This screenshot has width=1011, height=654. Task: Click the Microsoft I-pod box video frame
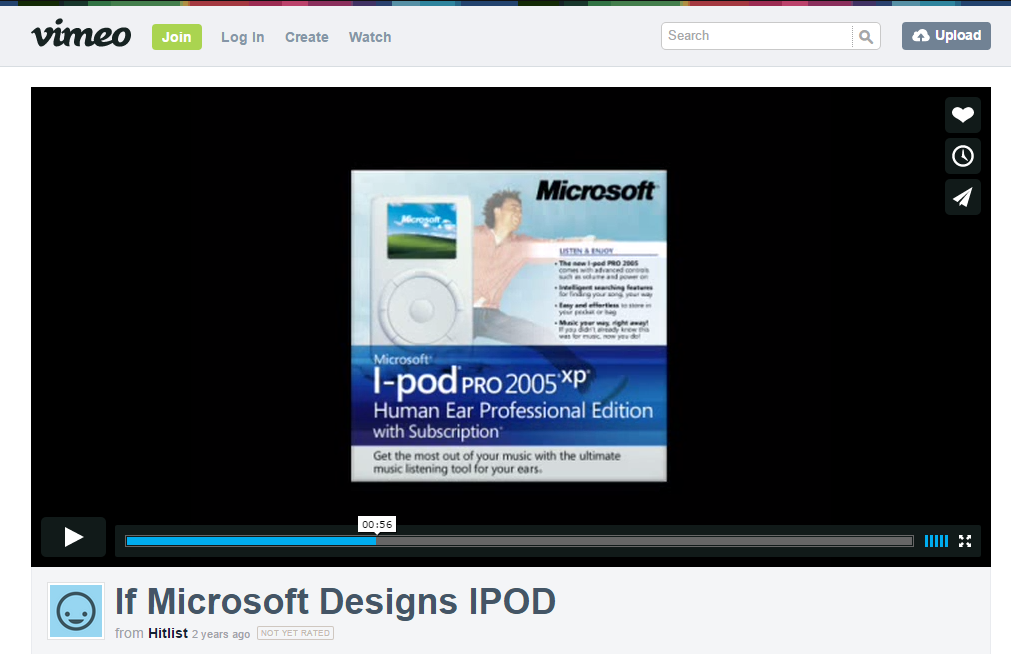pos(509,326)
